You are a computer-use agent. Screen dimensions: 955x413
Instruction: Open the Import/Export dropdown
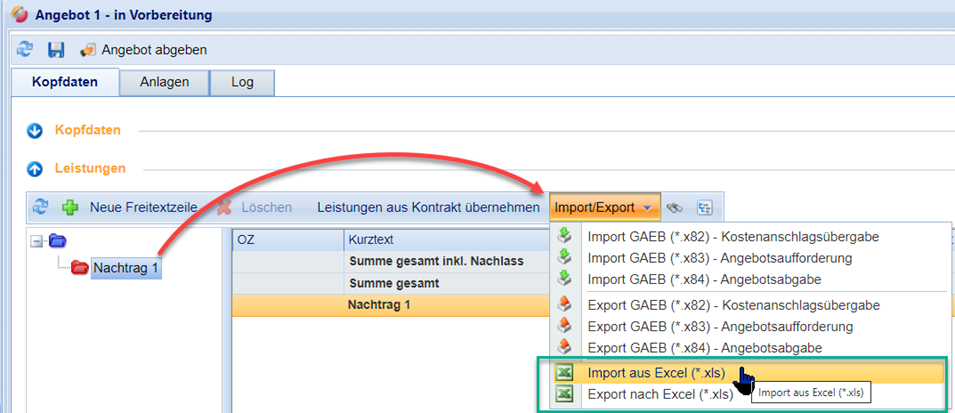coord(604,207)
